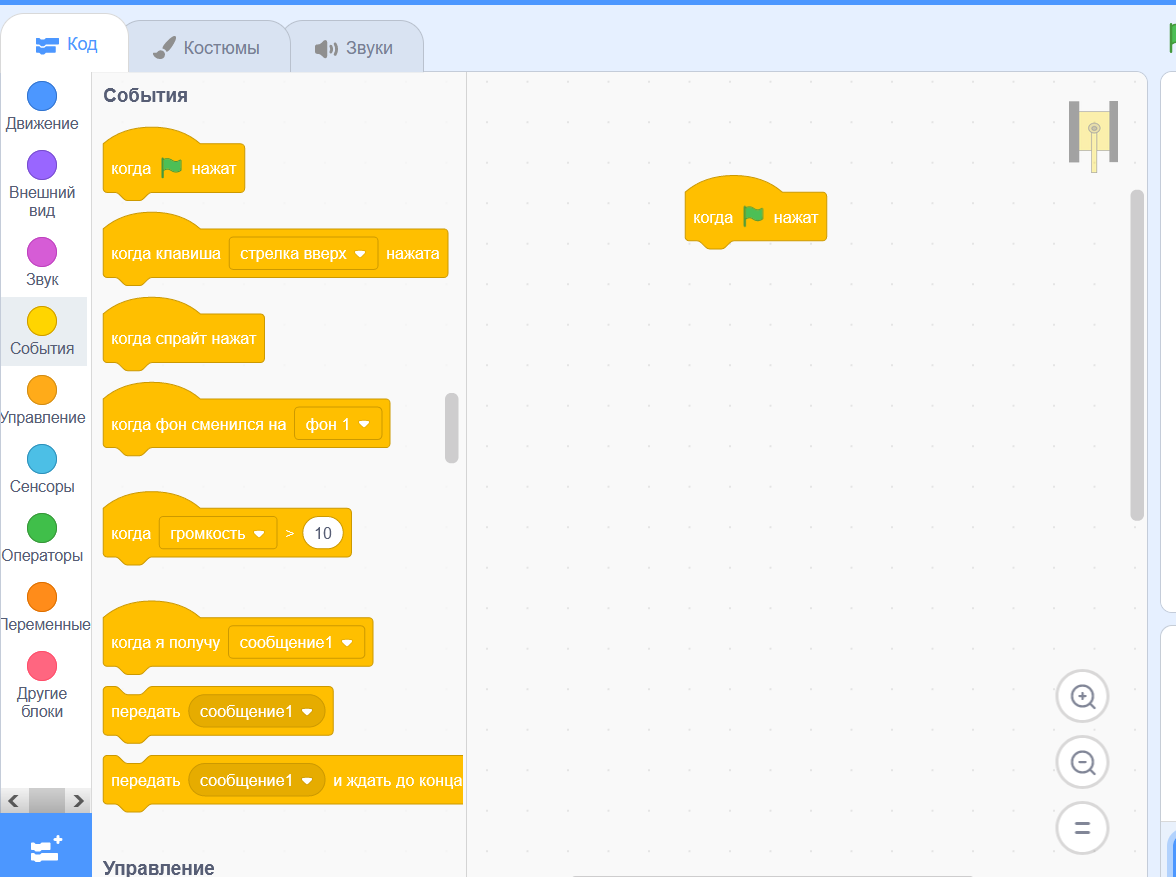1176x877 pixels.
Task: Click the value field showing 10
Action: click(x=322, y=533)
